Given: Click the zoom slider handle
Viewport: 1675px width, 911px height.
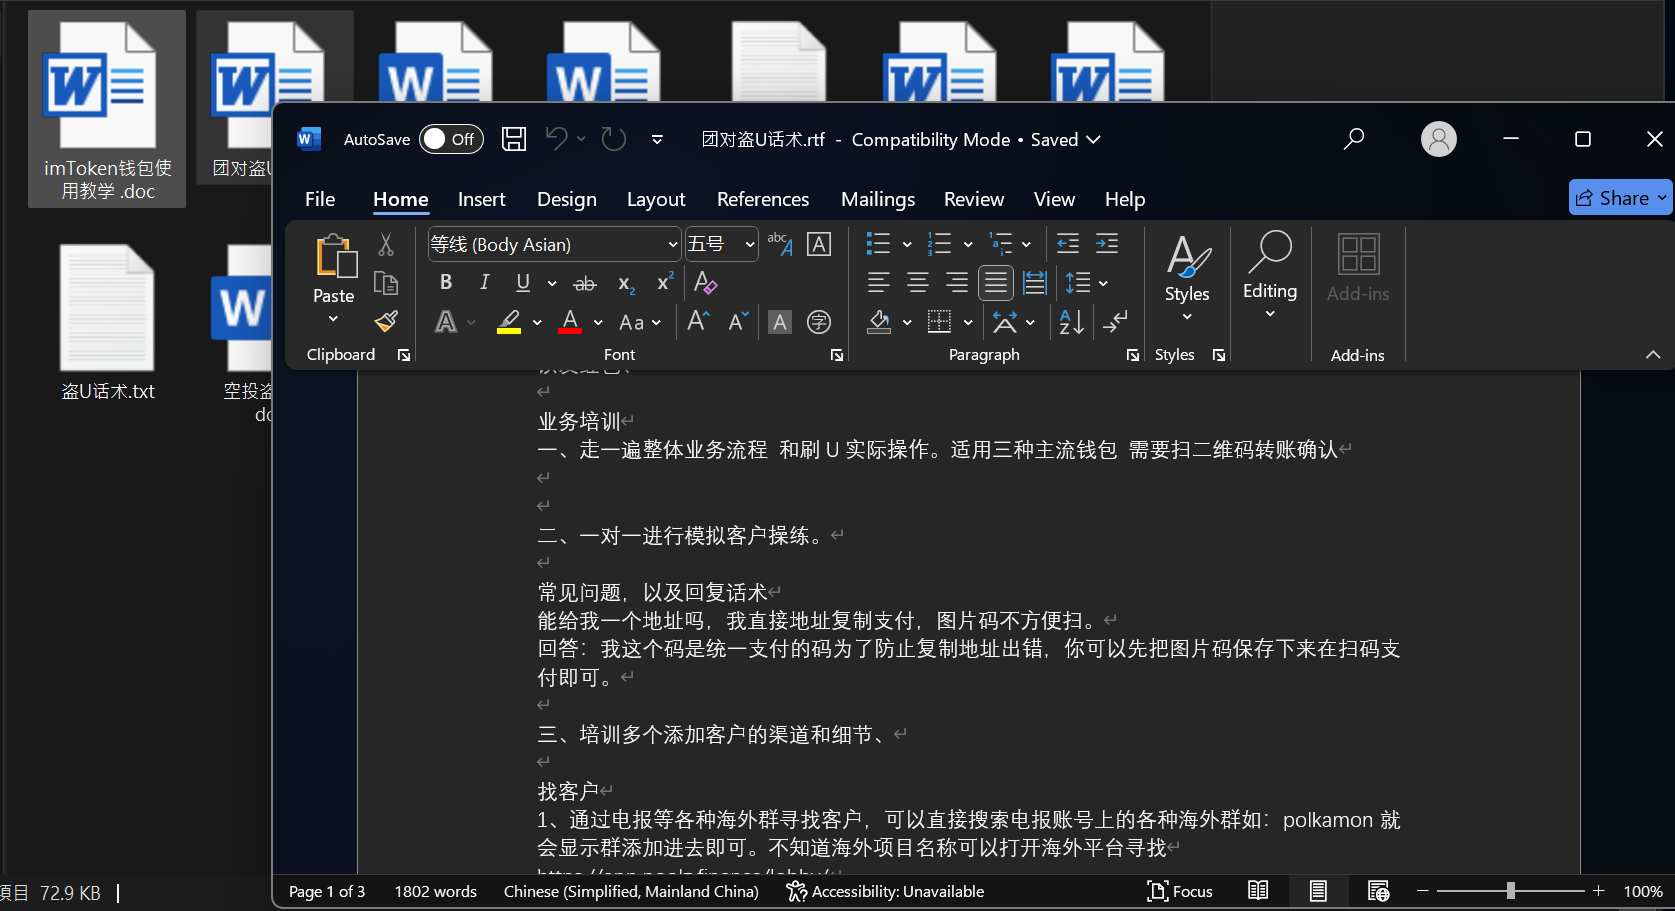Looking at the screenshot, I should 1510,891.
